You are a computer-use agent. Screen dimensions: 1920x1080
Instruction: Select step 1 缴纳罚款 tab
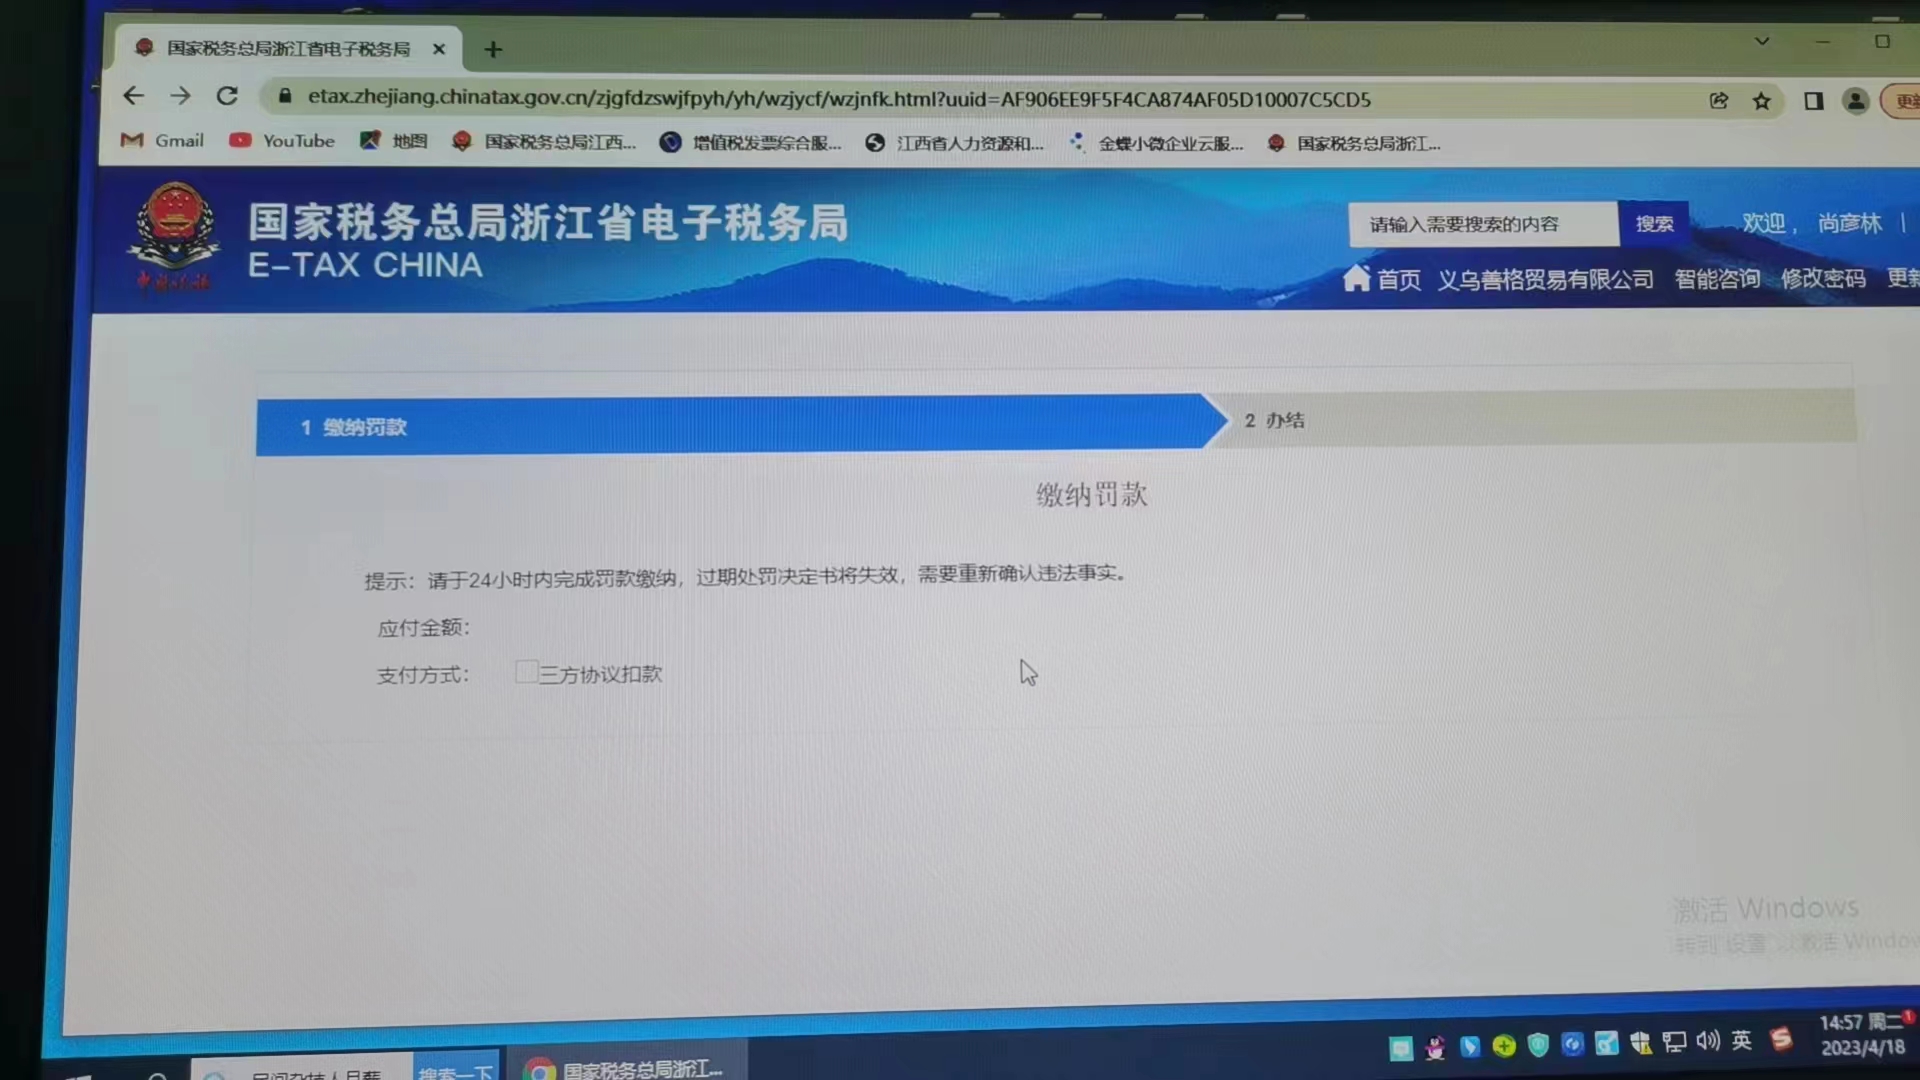point(354,427)
